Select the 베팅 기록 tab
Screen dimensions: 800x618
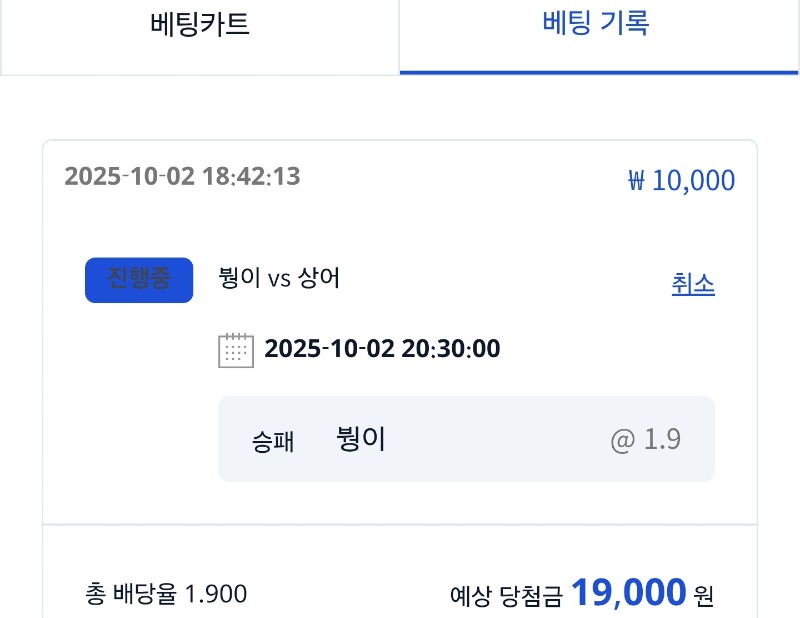pos(597,24)
